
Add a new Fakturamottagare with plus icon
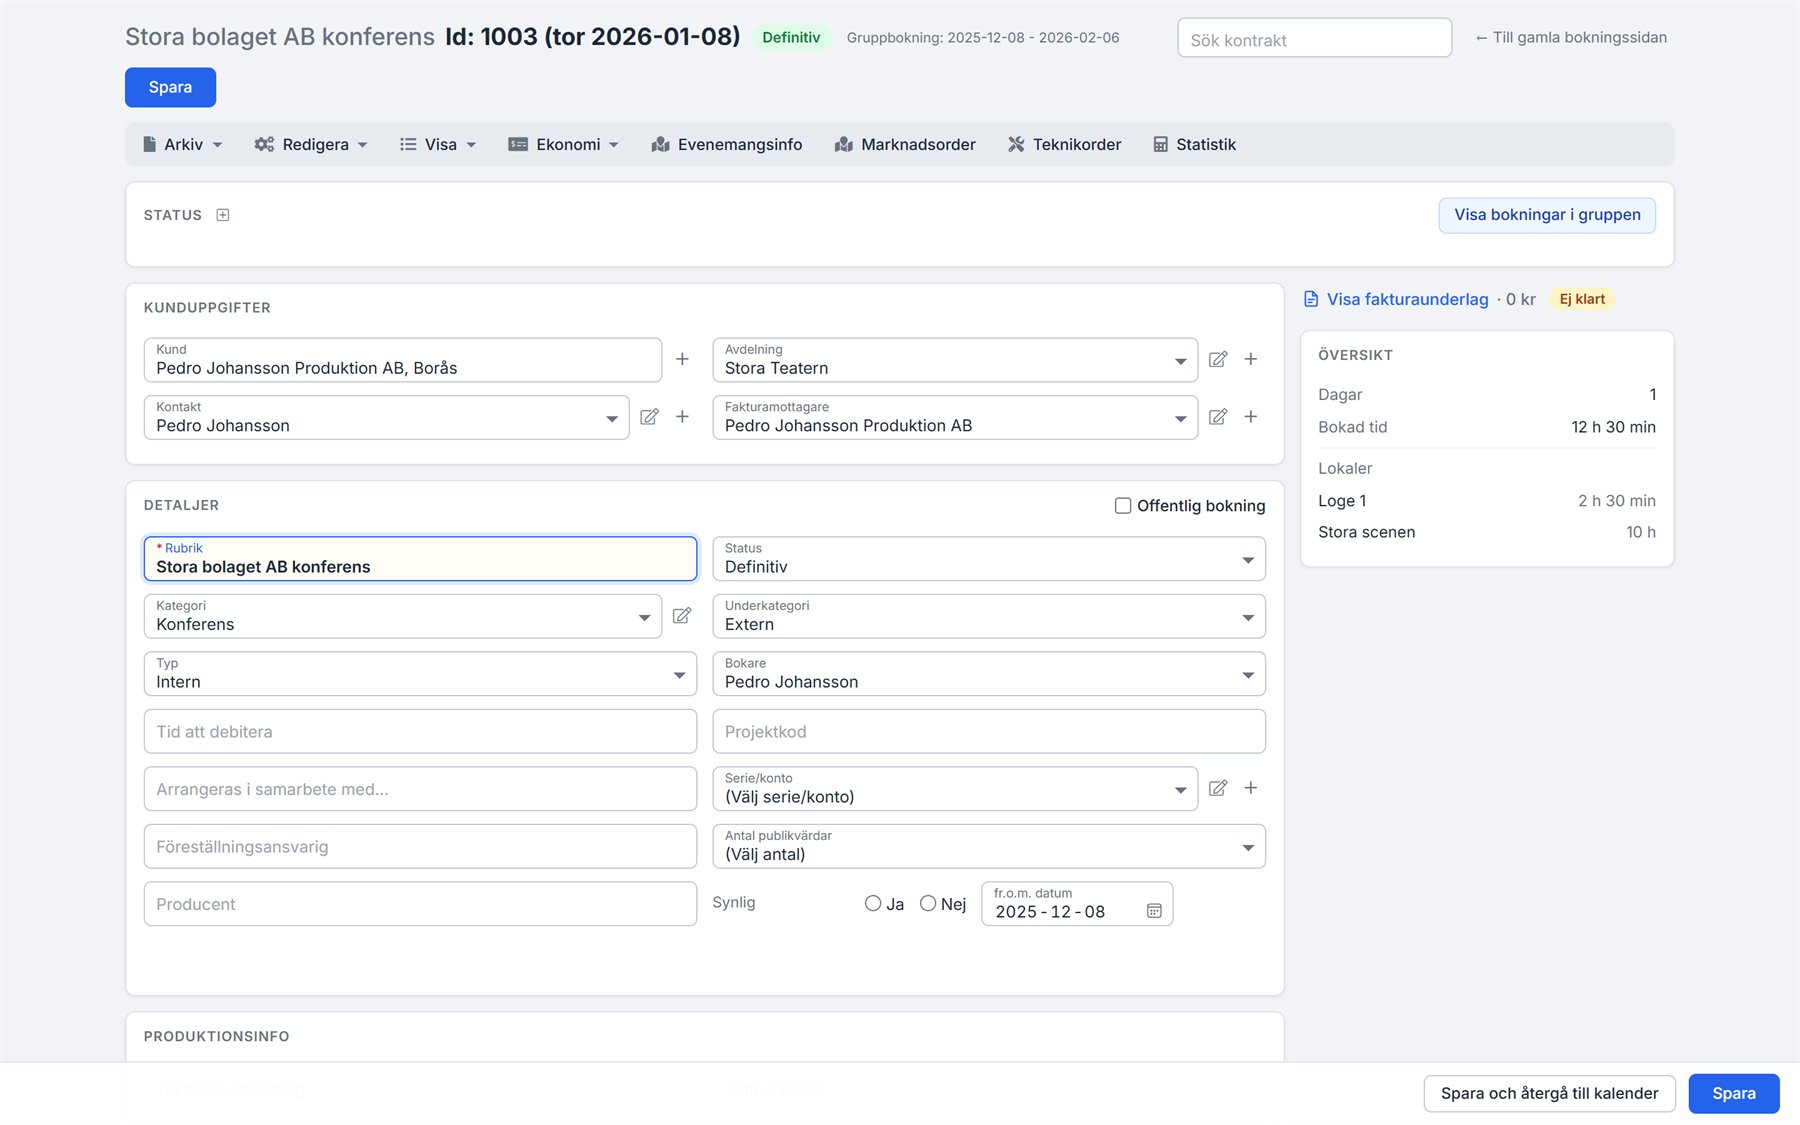pyautogui.click(x=1251, y=417)
